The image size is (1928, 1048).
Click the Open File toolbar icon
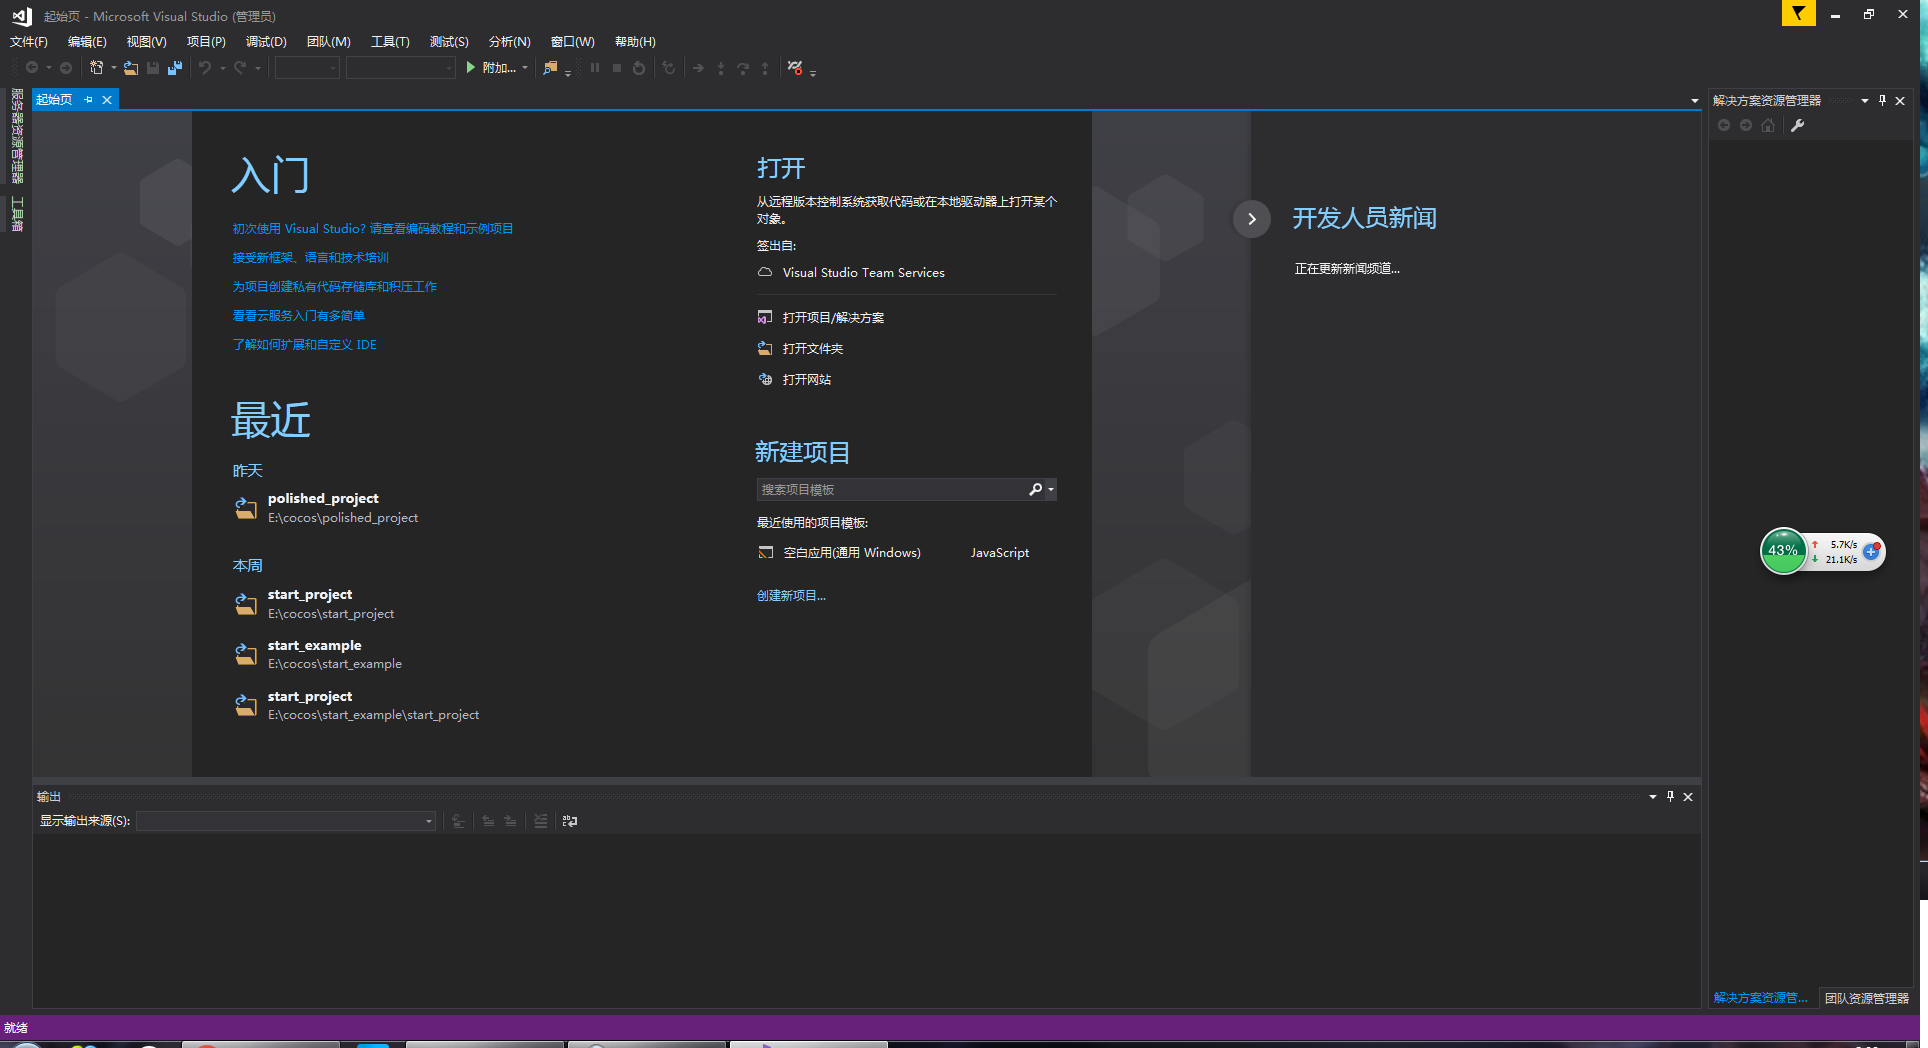point(131,68)
